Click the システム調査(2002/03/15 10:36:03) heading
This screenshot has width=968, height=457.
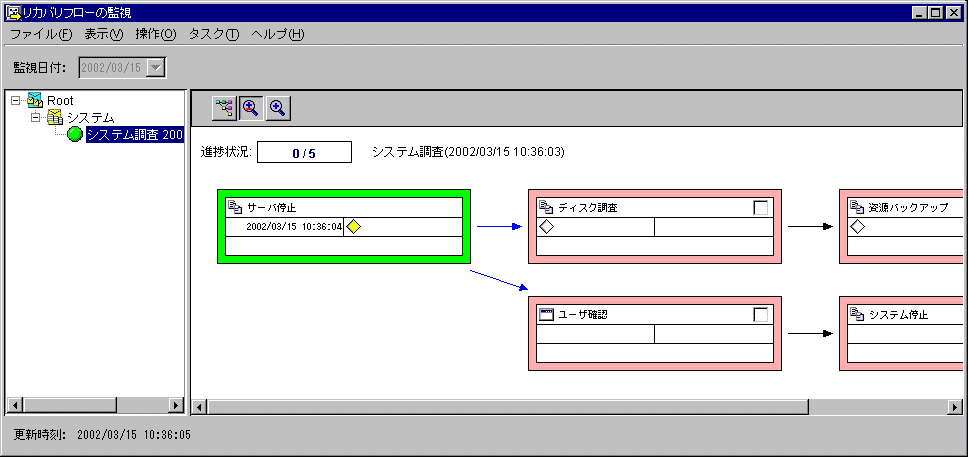pos(469,153)
